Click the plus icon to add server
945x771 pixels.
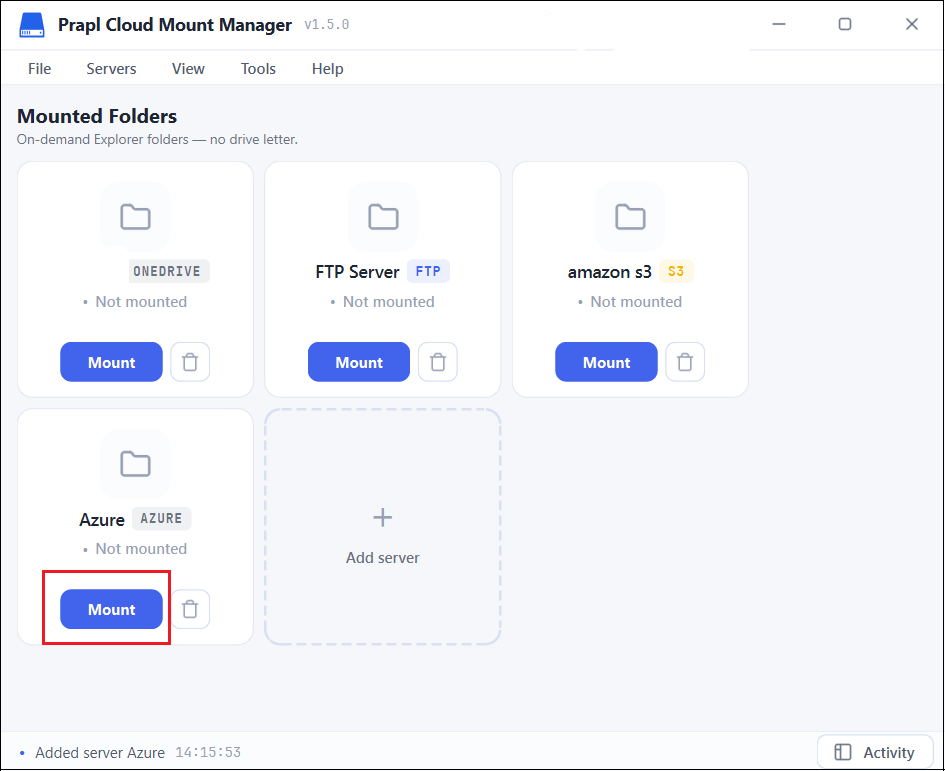383,517
